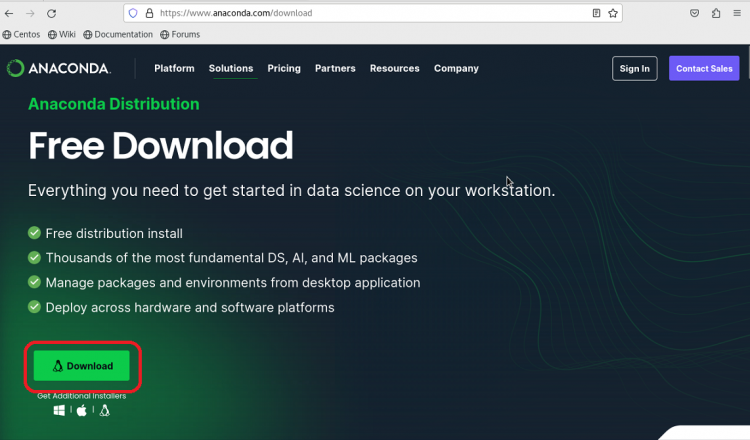
Task: Click the Contact Sales button
Action: click(x=704, y=69)
